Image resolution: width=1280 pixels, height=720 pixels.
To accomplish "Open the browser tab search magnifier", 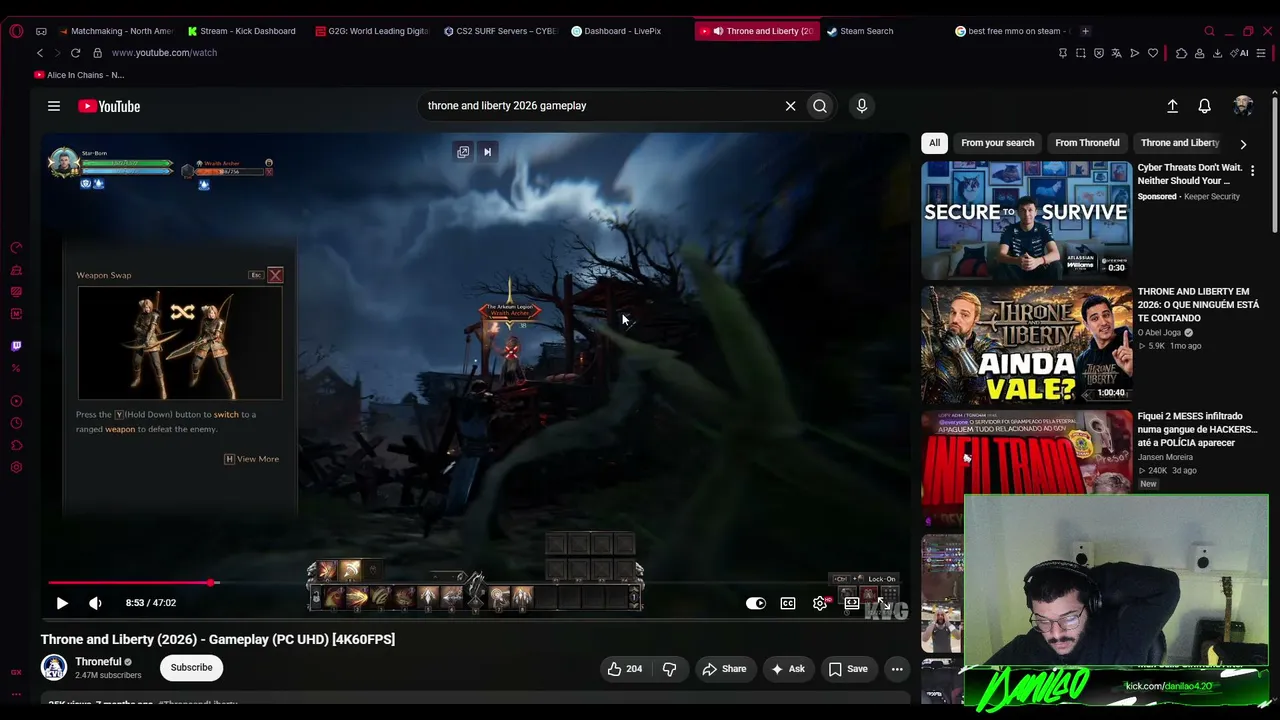I will 1209,31.
